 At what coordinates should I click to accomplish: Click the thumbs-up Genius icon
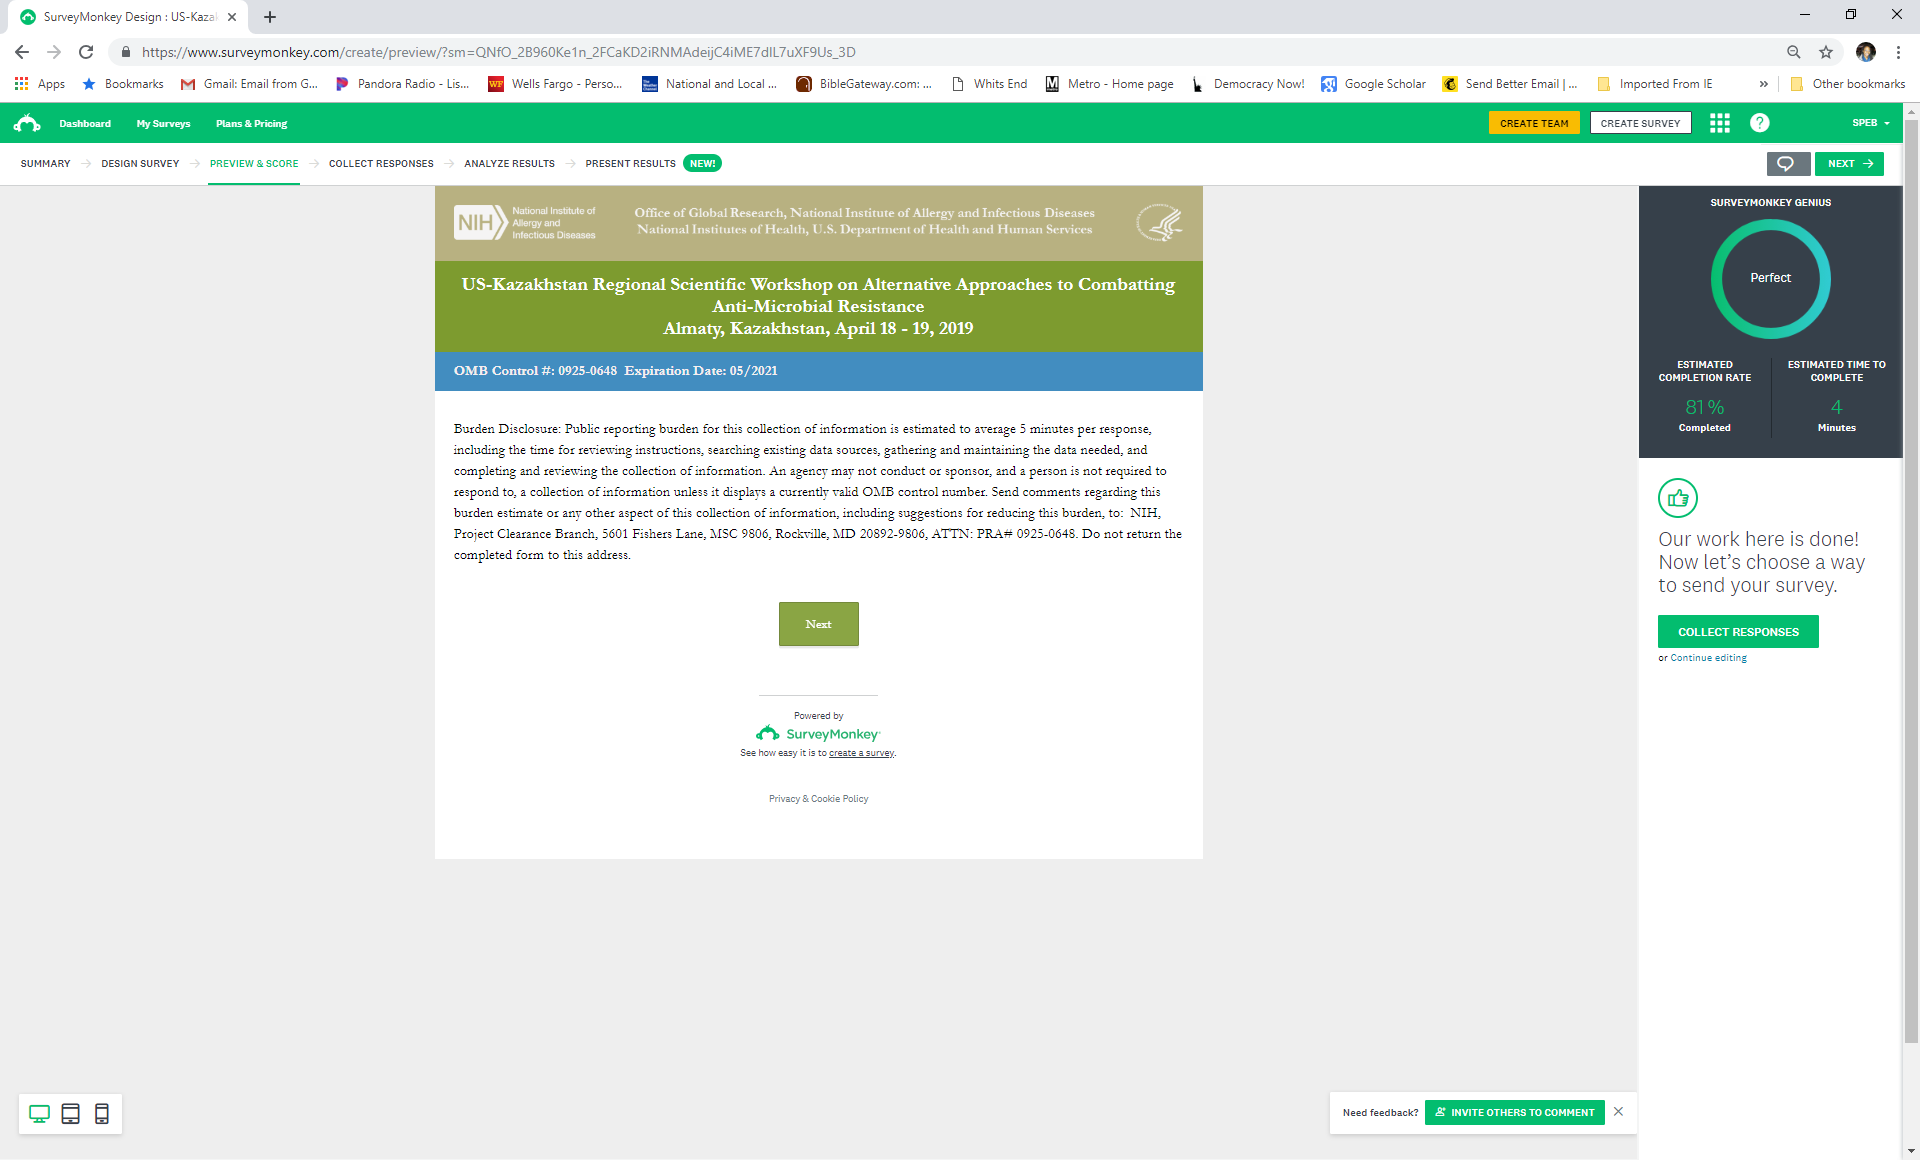(1677, 498)
